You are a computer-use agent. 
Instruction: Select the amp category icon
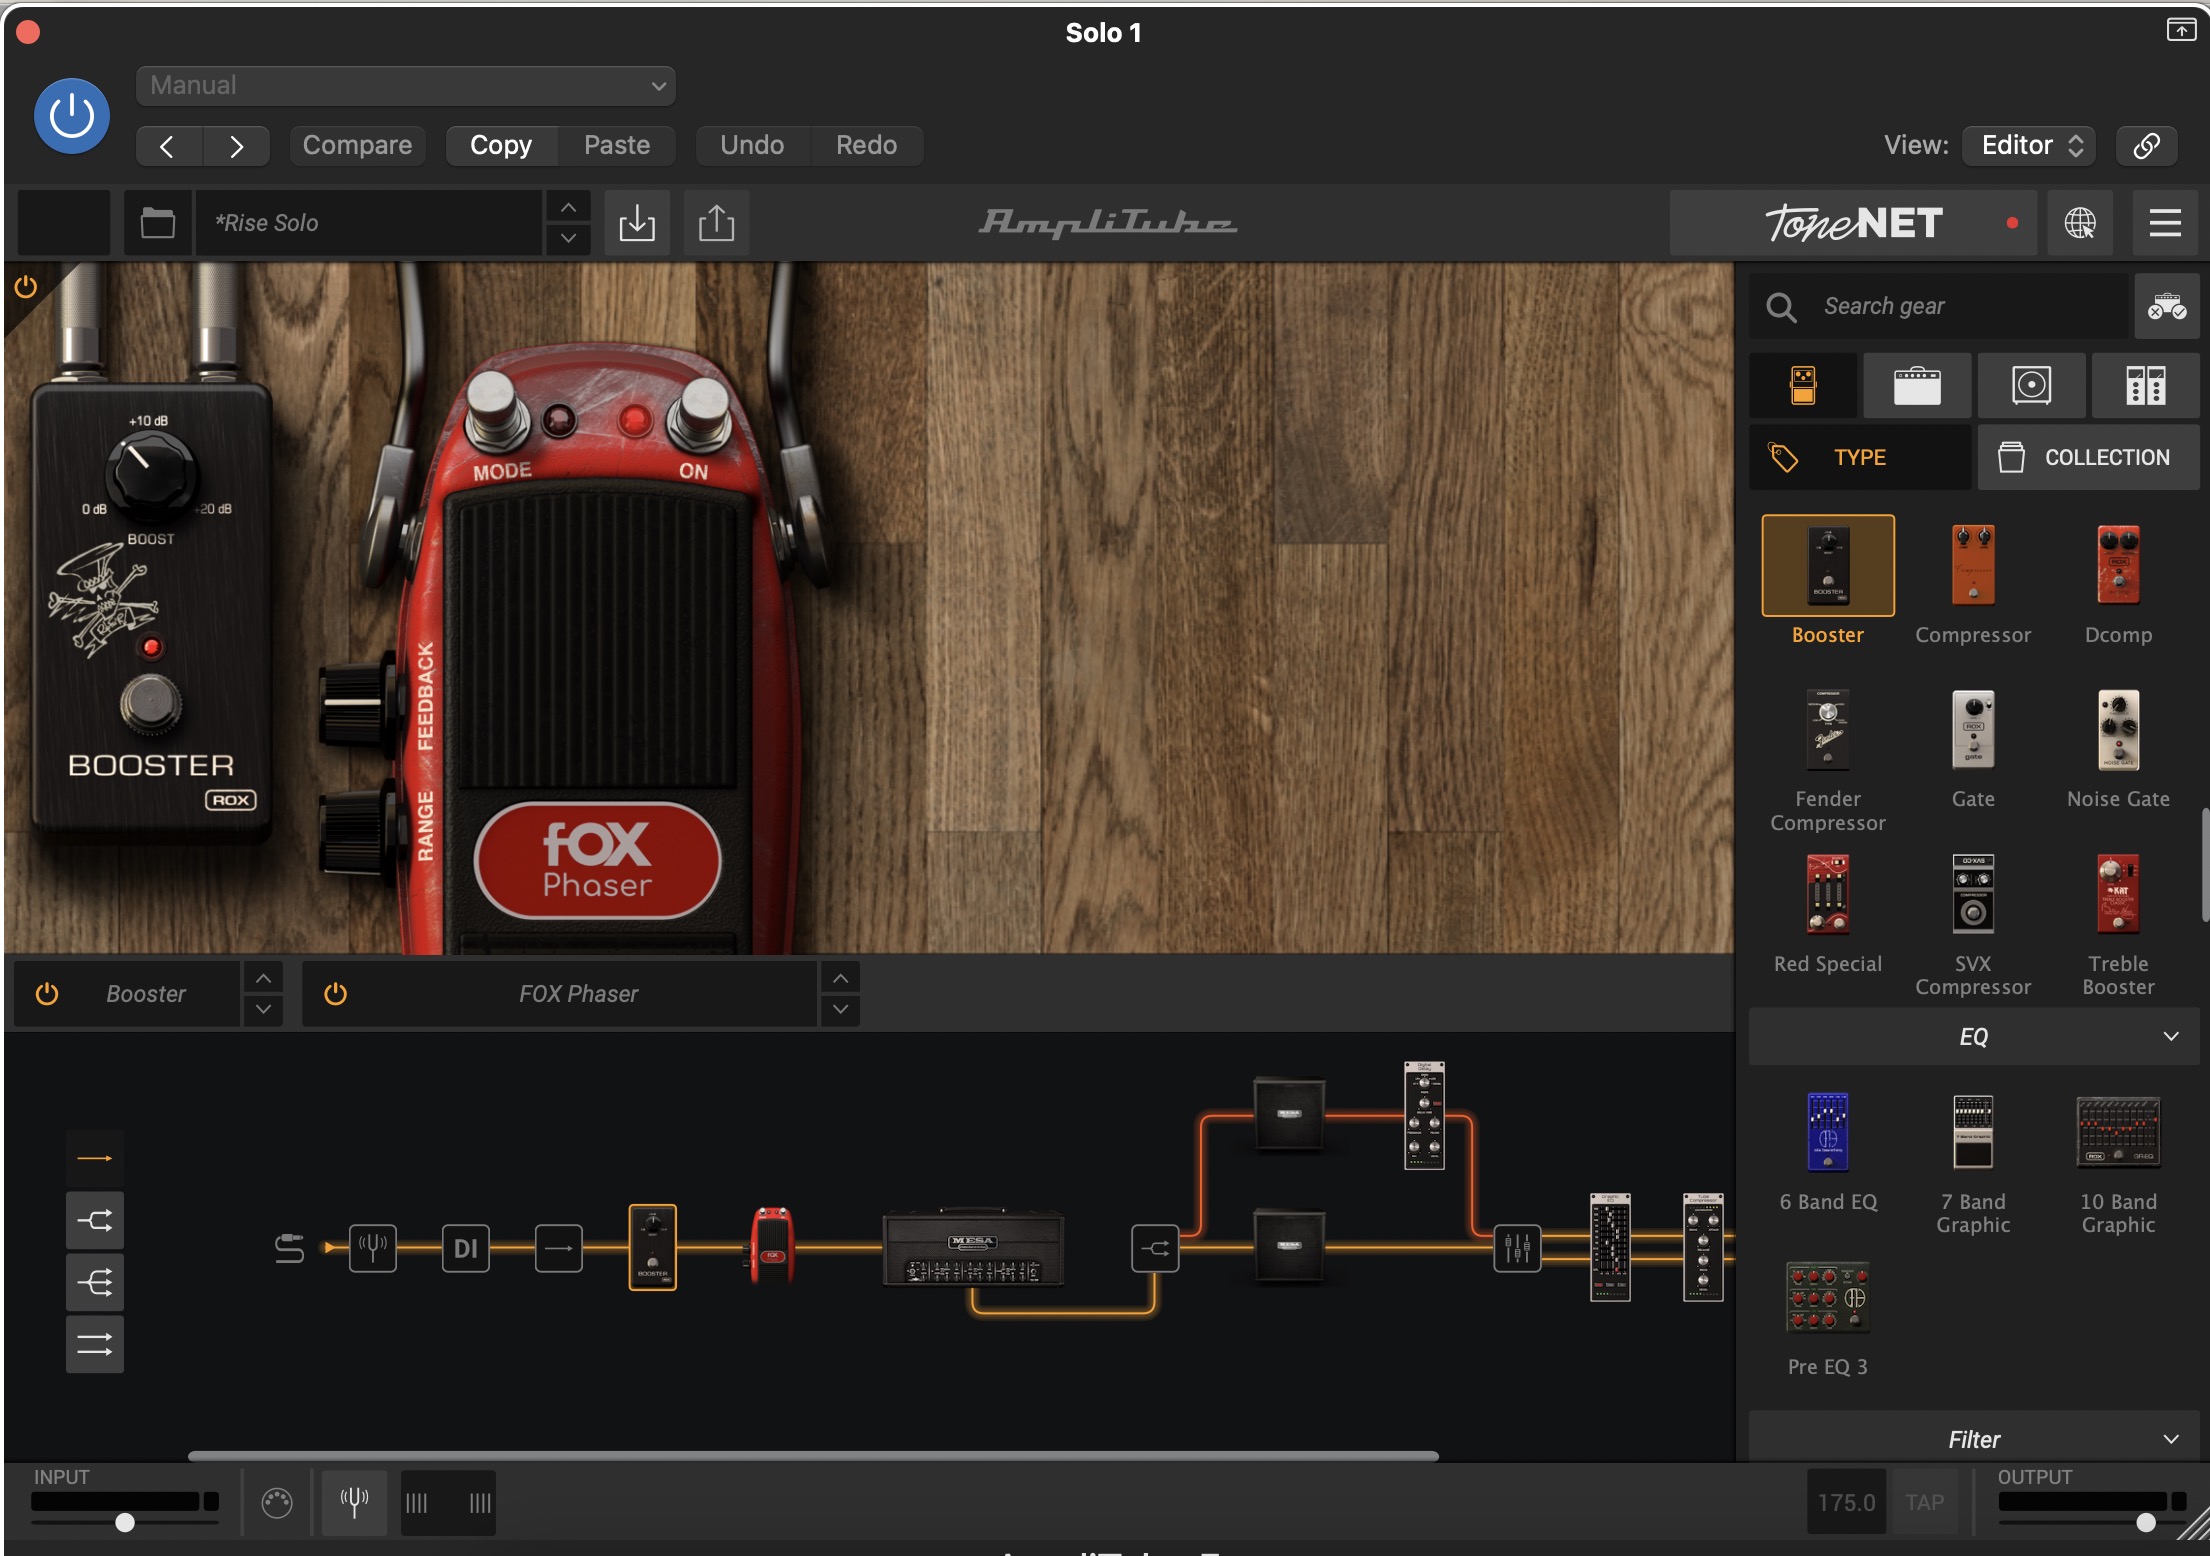pyautogui.click(x=1917, y=385)
